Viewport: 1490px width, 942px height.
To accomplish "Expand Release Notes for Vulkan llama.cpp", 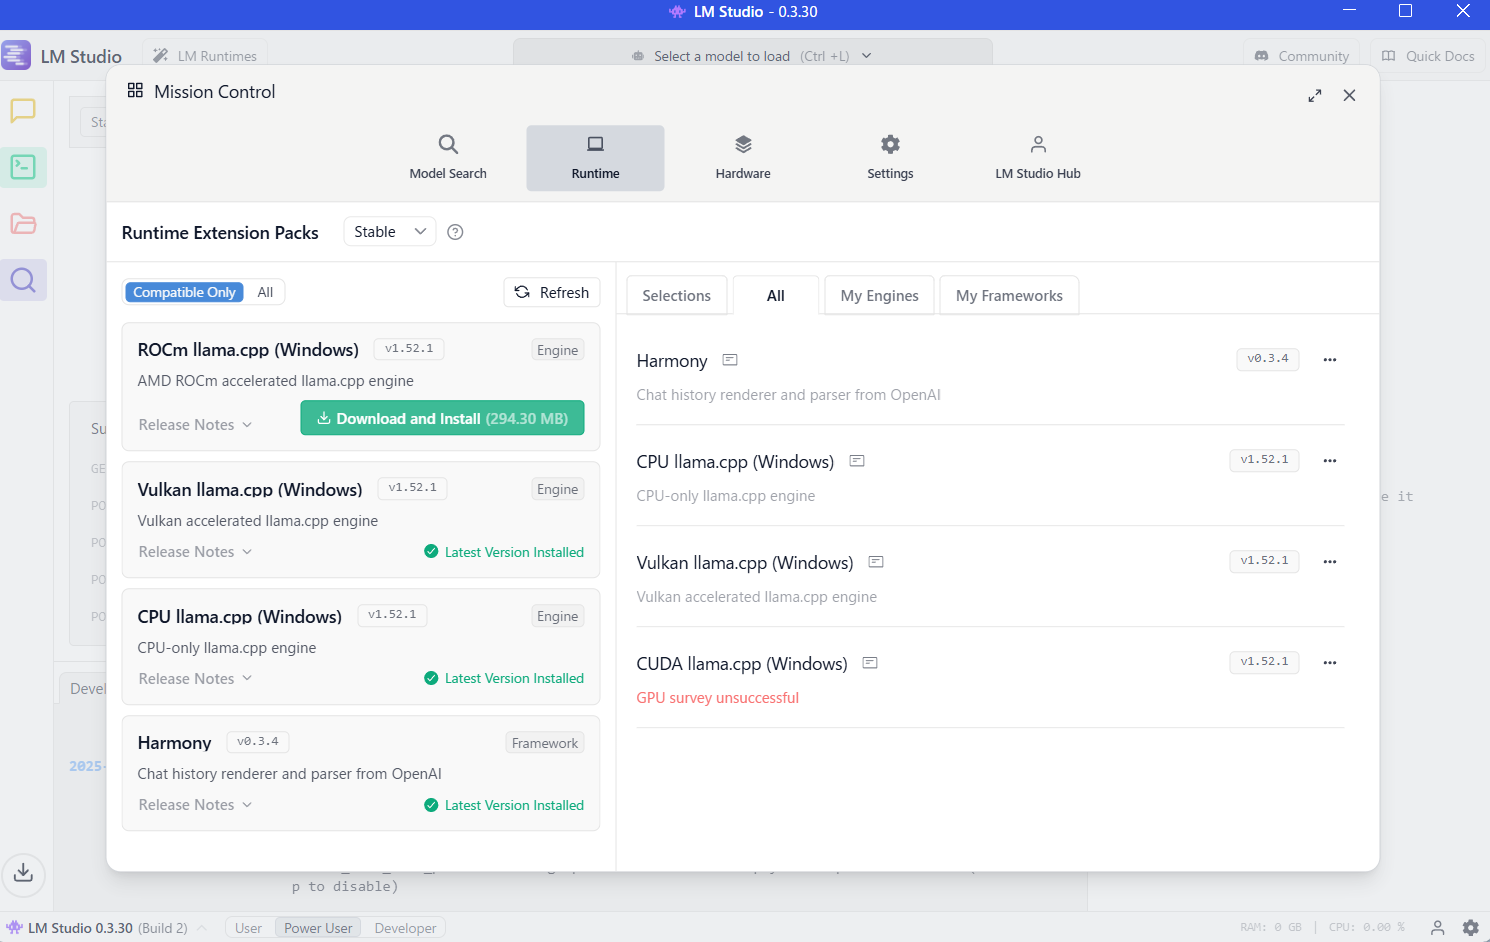I will tap(195, 552).
